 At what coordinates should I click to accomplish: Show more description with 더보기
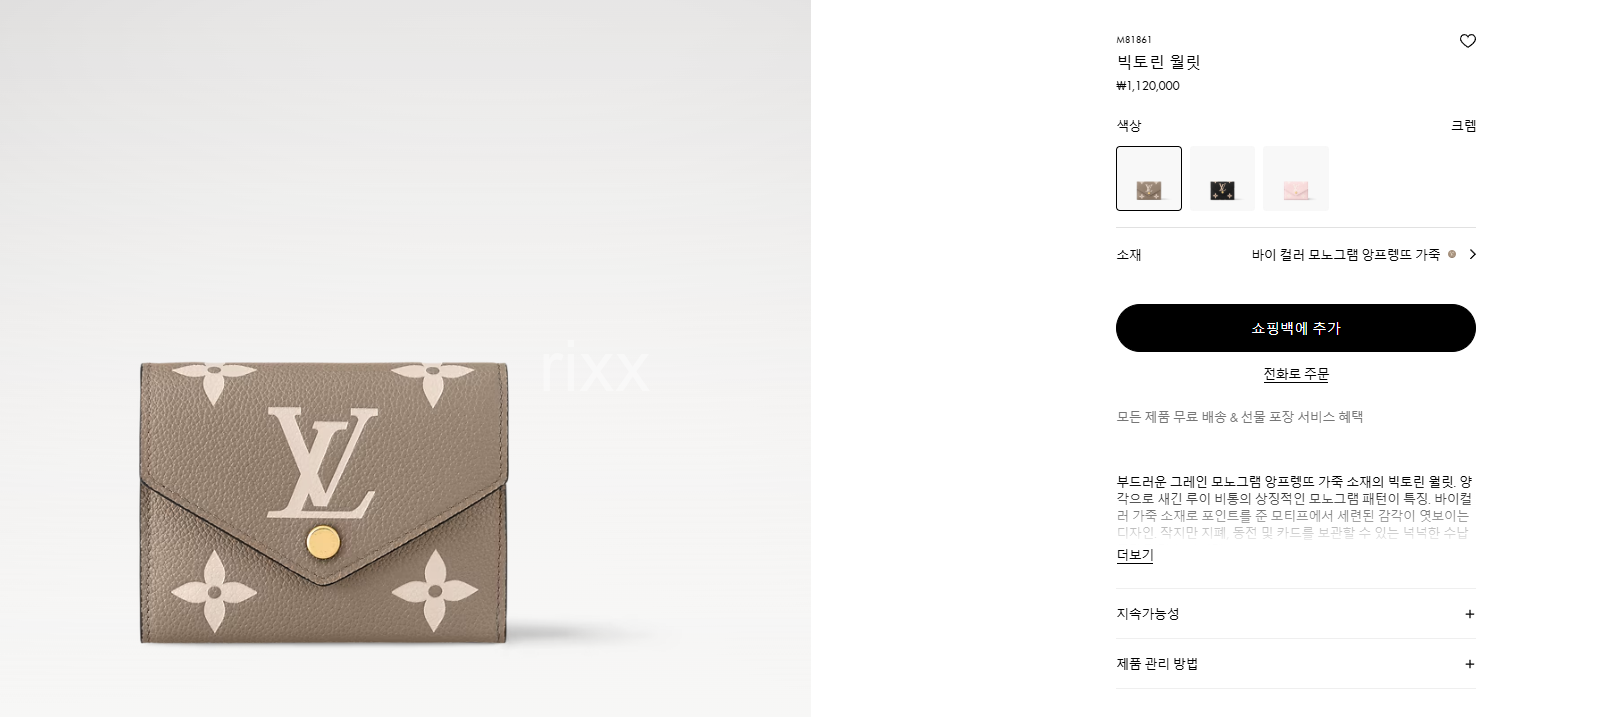1135,555
